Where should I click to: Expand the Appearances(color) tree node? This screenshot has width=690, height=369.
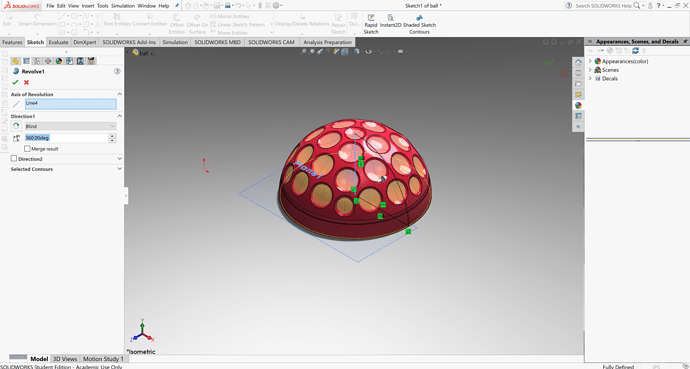[x=590, y=62]
